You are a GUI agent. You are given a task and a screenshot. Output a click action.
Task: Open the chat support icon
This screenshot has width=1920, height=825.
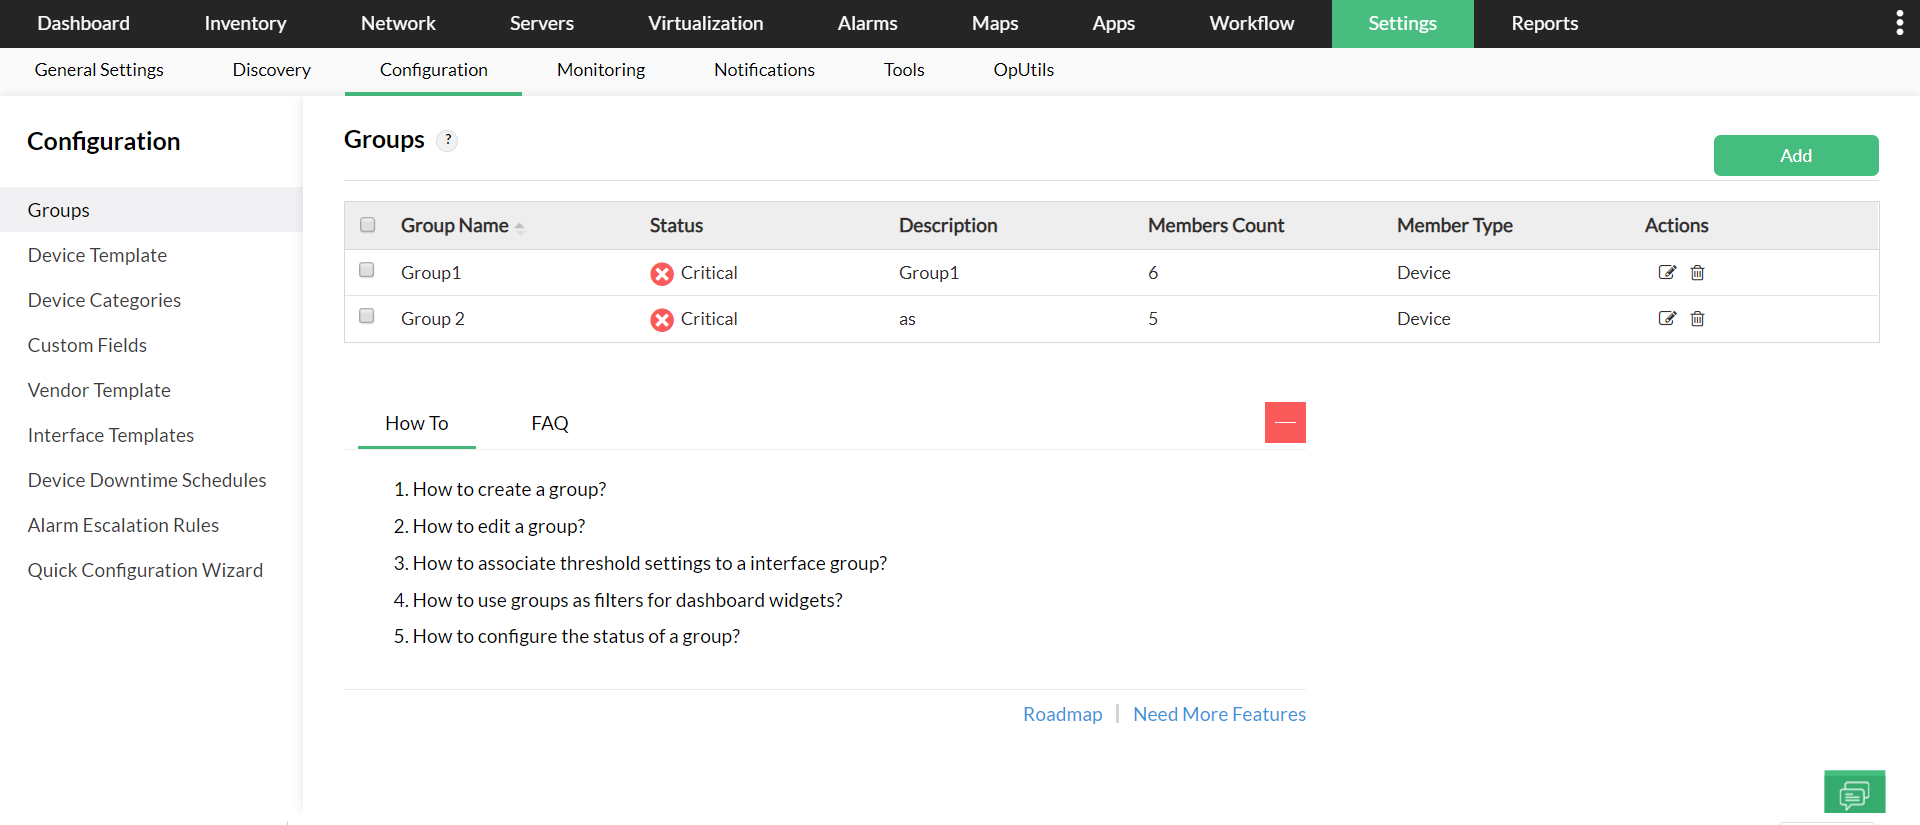1854,793
